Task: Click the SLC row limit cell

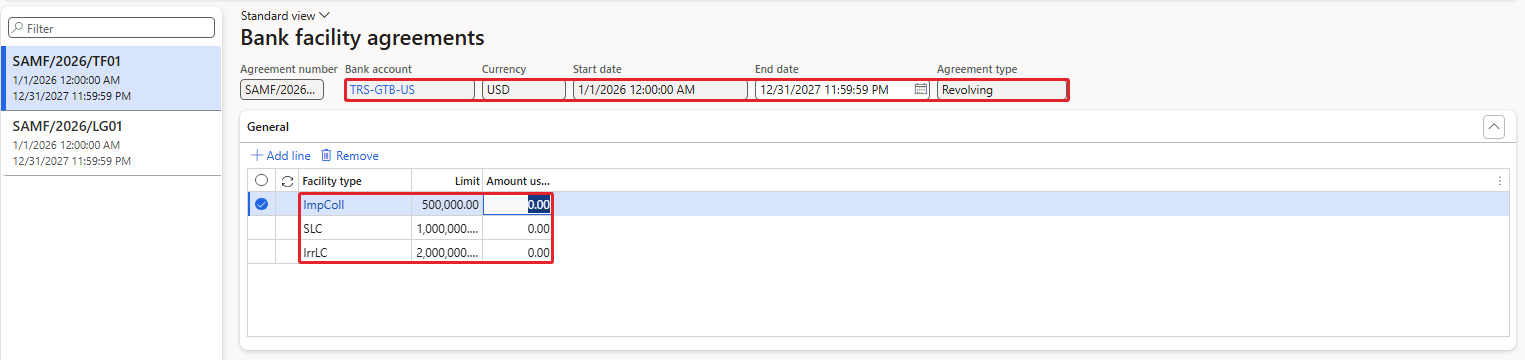Action: point(446,228)
